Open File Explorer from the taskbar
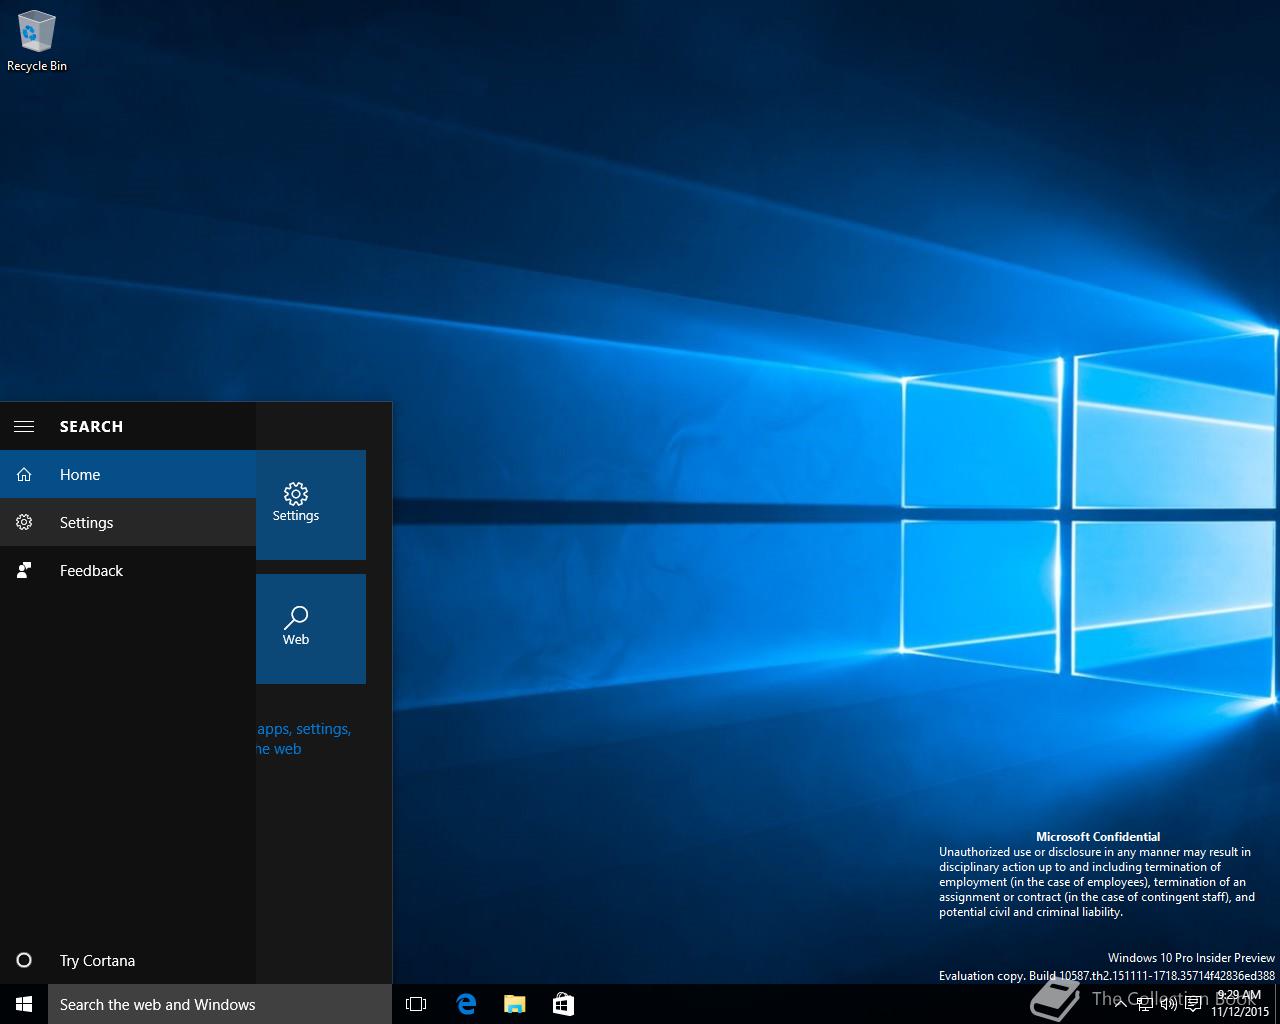Viewport: 1280px width, 1024px height. pyautogui.click(x=514, y=1004)
